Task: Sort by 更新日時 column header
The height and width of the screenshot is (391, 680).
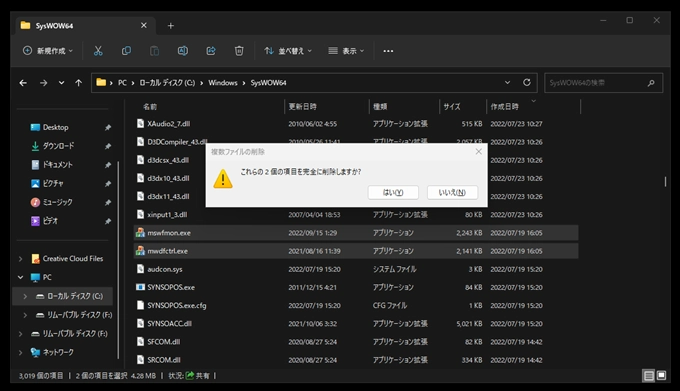Action: [302, 107]
